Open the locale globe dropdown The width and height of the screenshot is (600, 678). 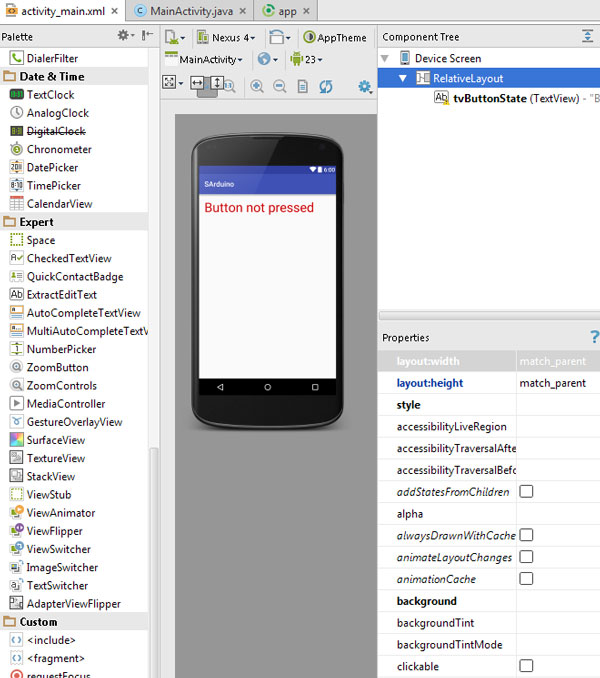coord(267,59)
